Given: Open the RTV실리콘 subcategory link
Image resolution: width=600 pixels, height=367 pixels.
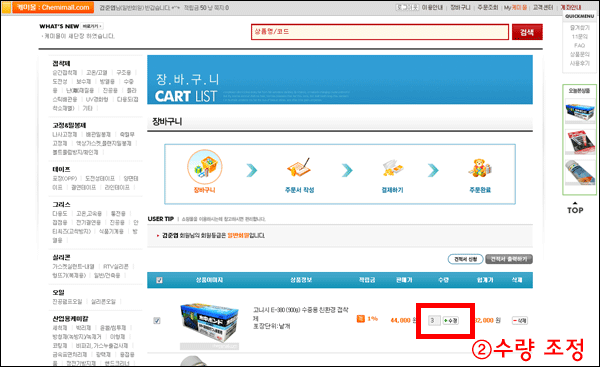Looking at the screenshot, I should (x=116, y=266).
